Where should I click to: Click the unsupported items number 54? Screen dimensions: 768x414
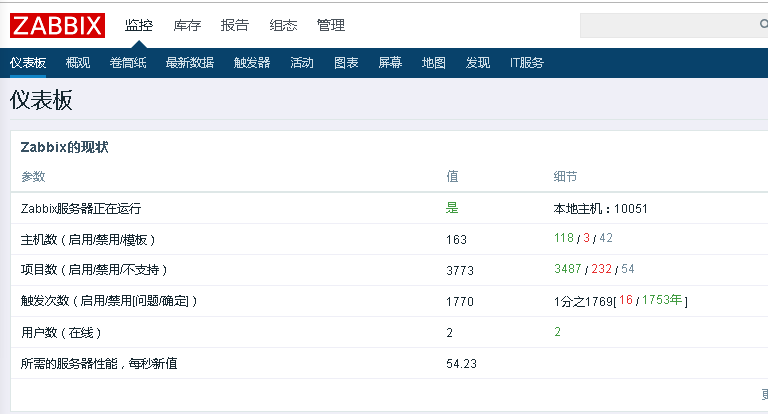[x=628, y=269]
